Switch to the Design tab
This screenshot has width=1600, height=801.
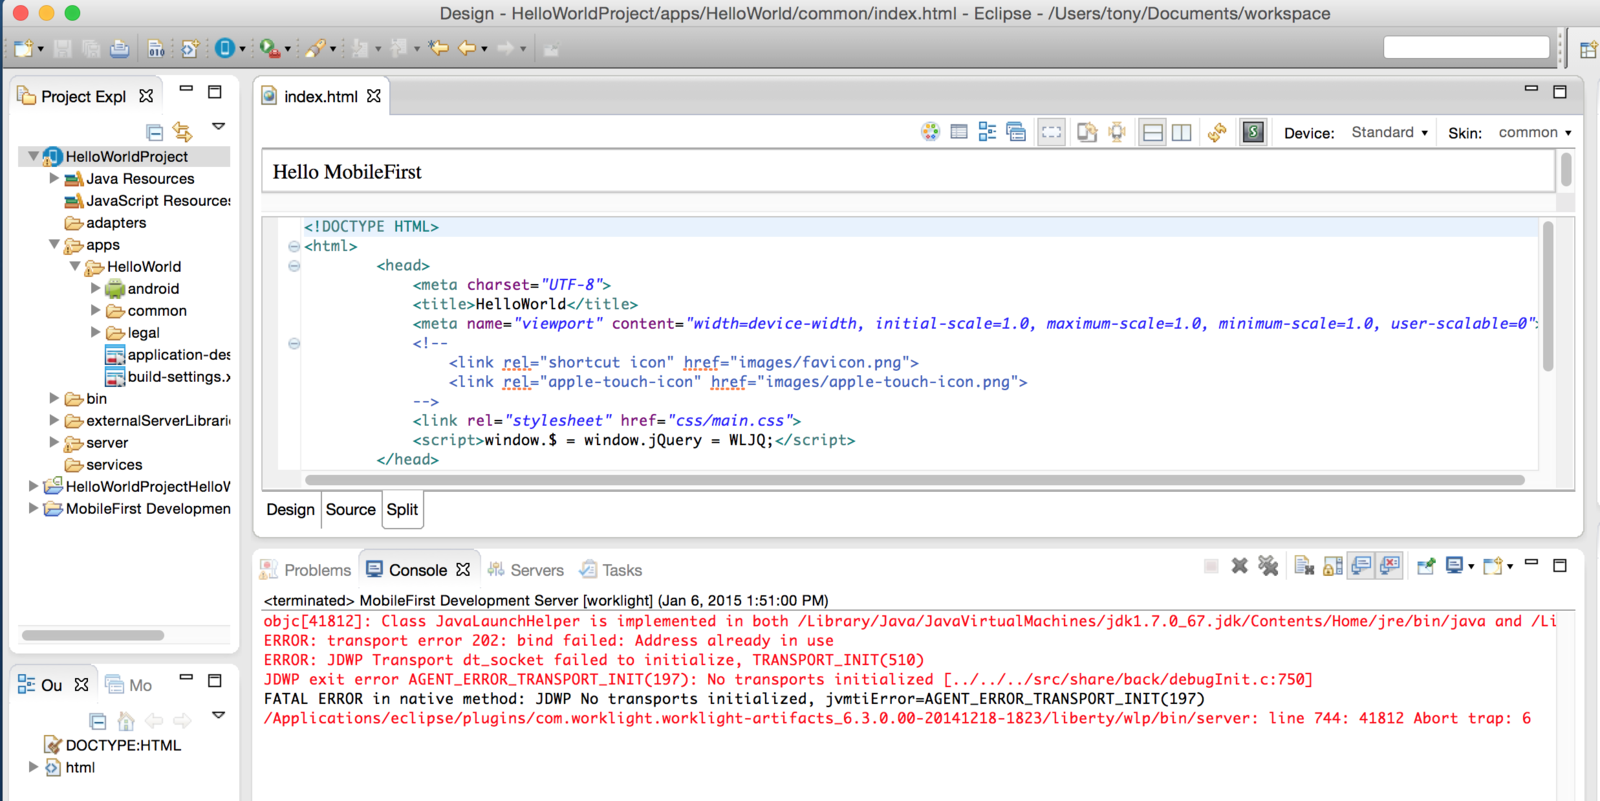tap(291, 509)
